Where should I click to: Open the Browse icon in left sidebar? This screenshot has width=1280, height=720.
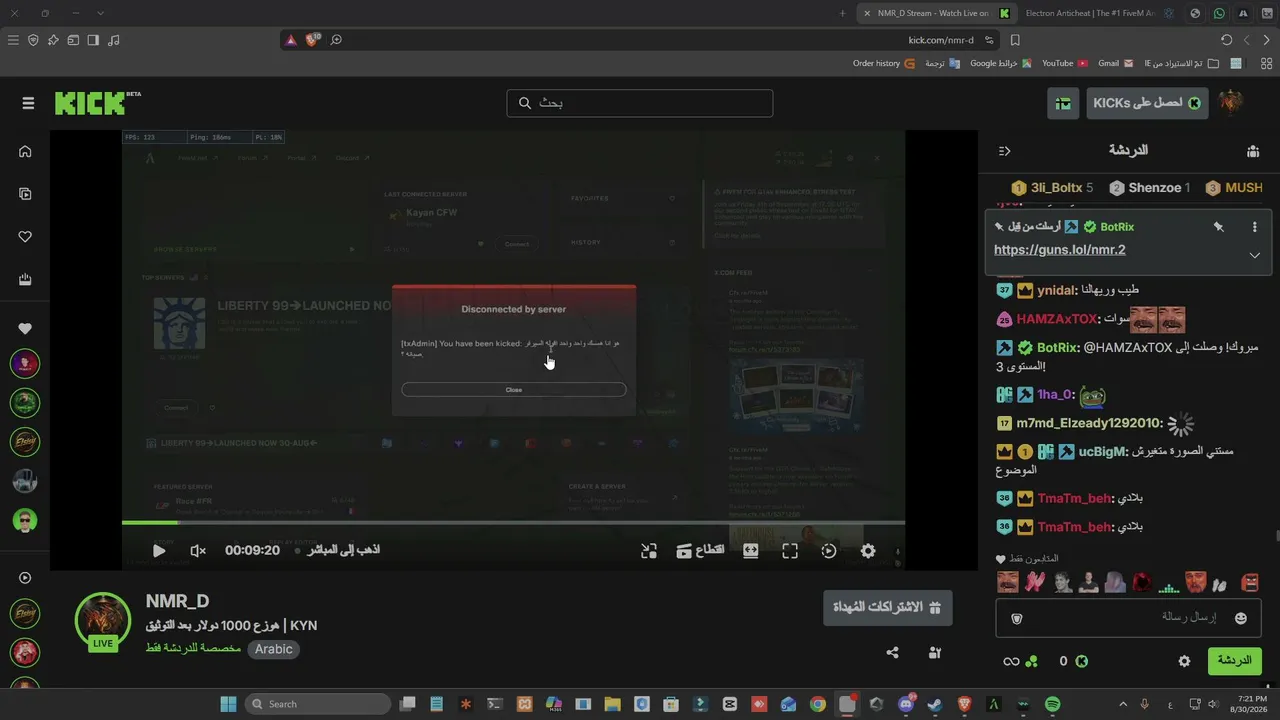coord(25,194)
